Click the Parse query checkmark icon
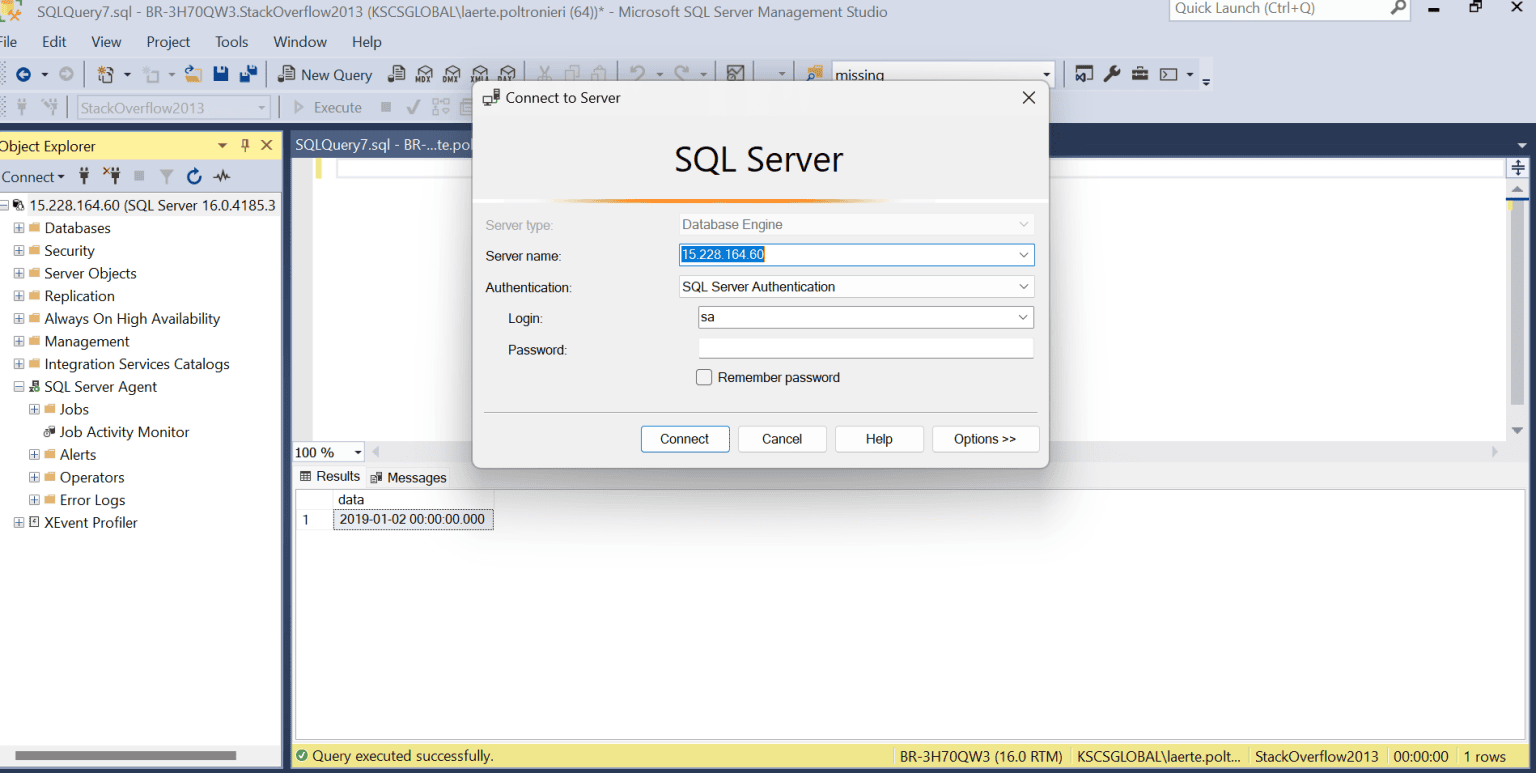Image resolution: width=1536 pixels, height=773 pixels. pyautogui.click(x=414, y=107)
